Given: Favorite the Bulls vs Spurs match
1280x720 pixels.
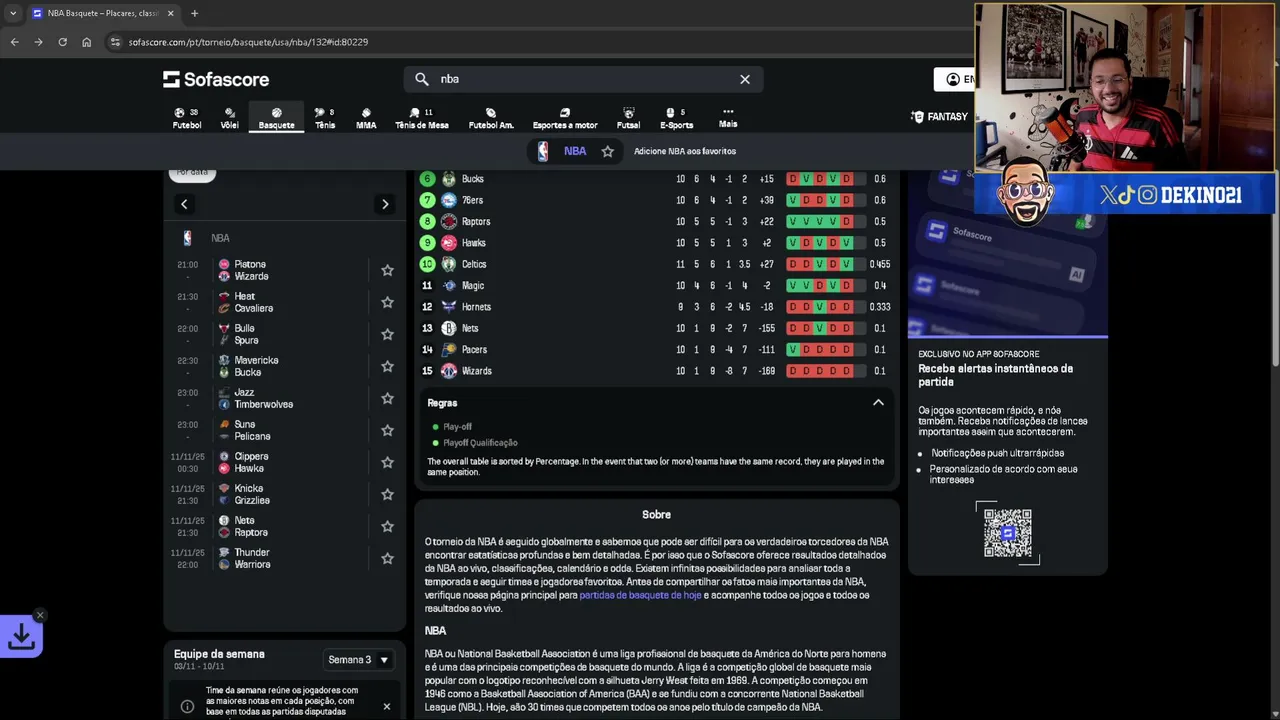Looking at the screenshot, I should click(387, 334).
